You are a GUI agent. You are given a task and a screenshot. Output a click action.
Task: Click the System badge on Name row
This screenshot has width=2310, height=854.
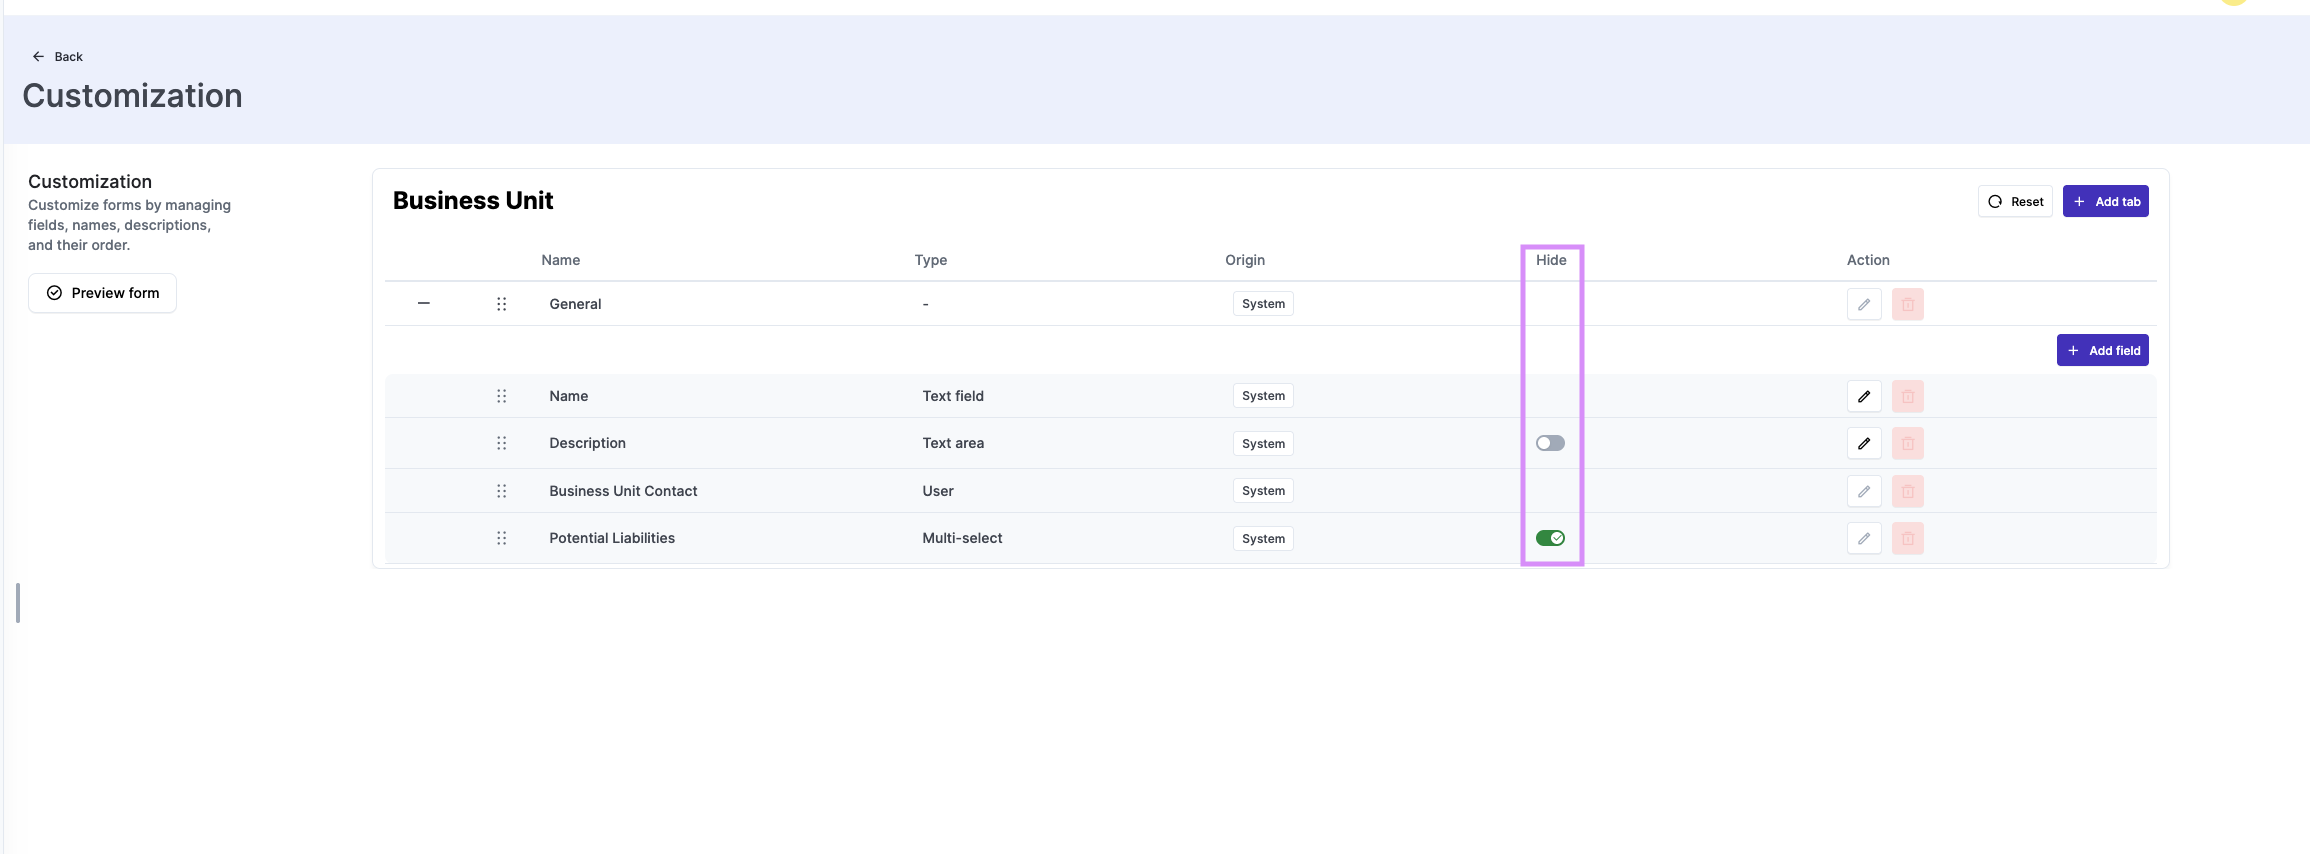point(1263,396)
